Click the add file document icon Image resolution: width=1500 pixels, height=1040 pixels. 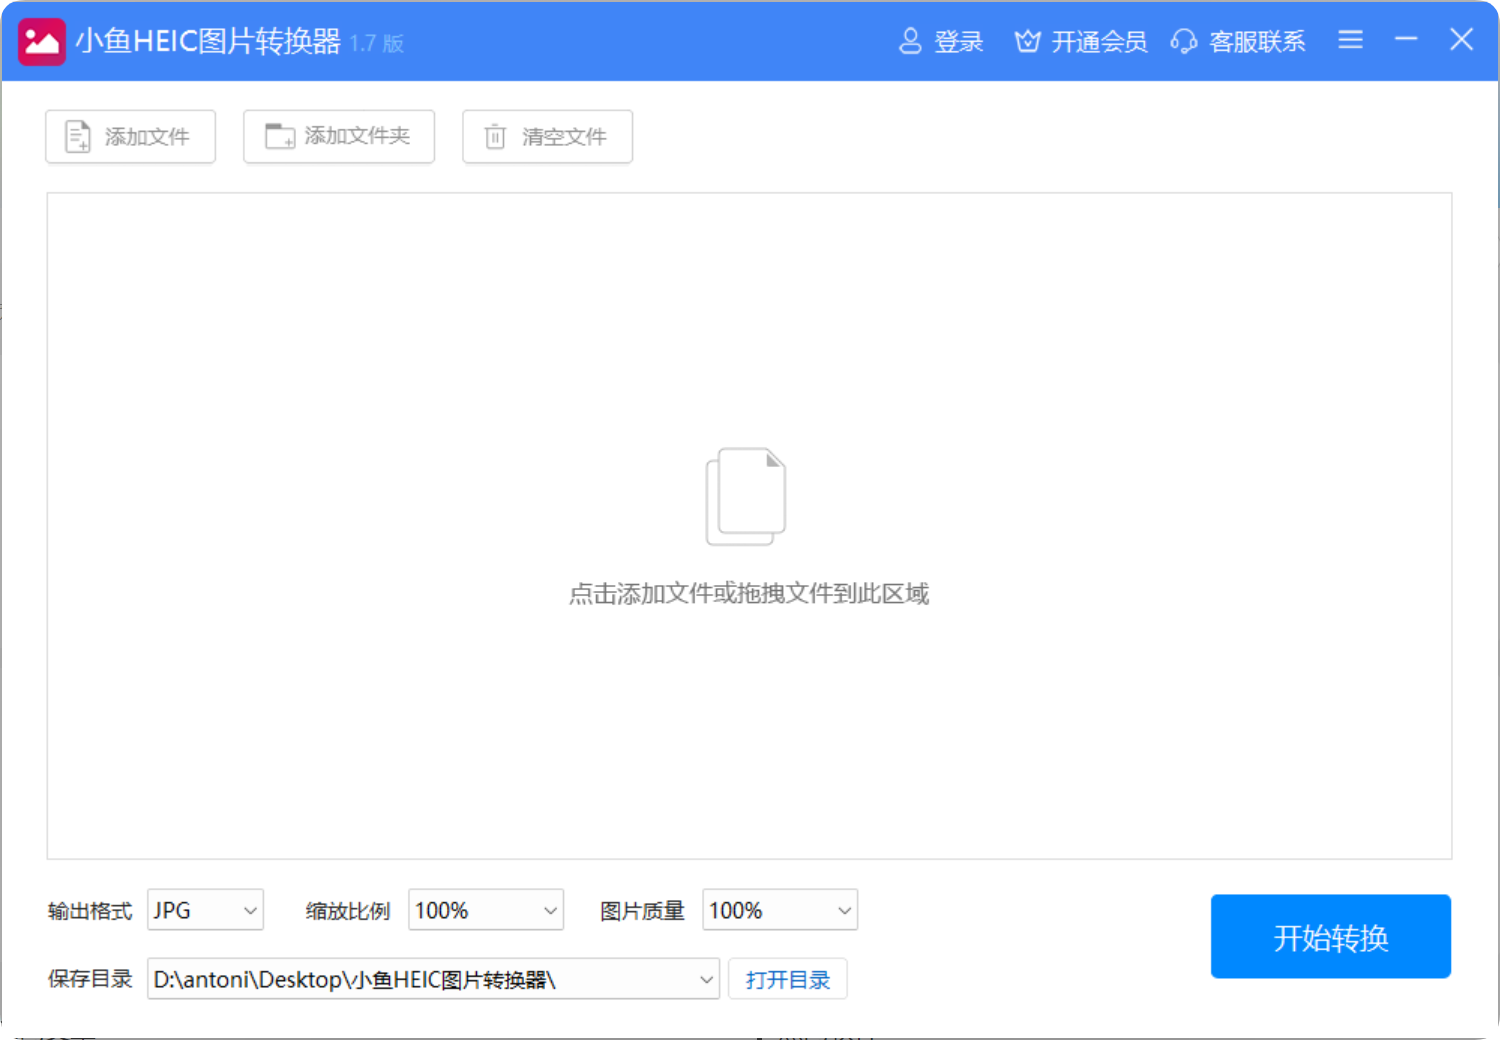tap(78, 136)
